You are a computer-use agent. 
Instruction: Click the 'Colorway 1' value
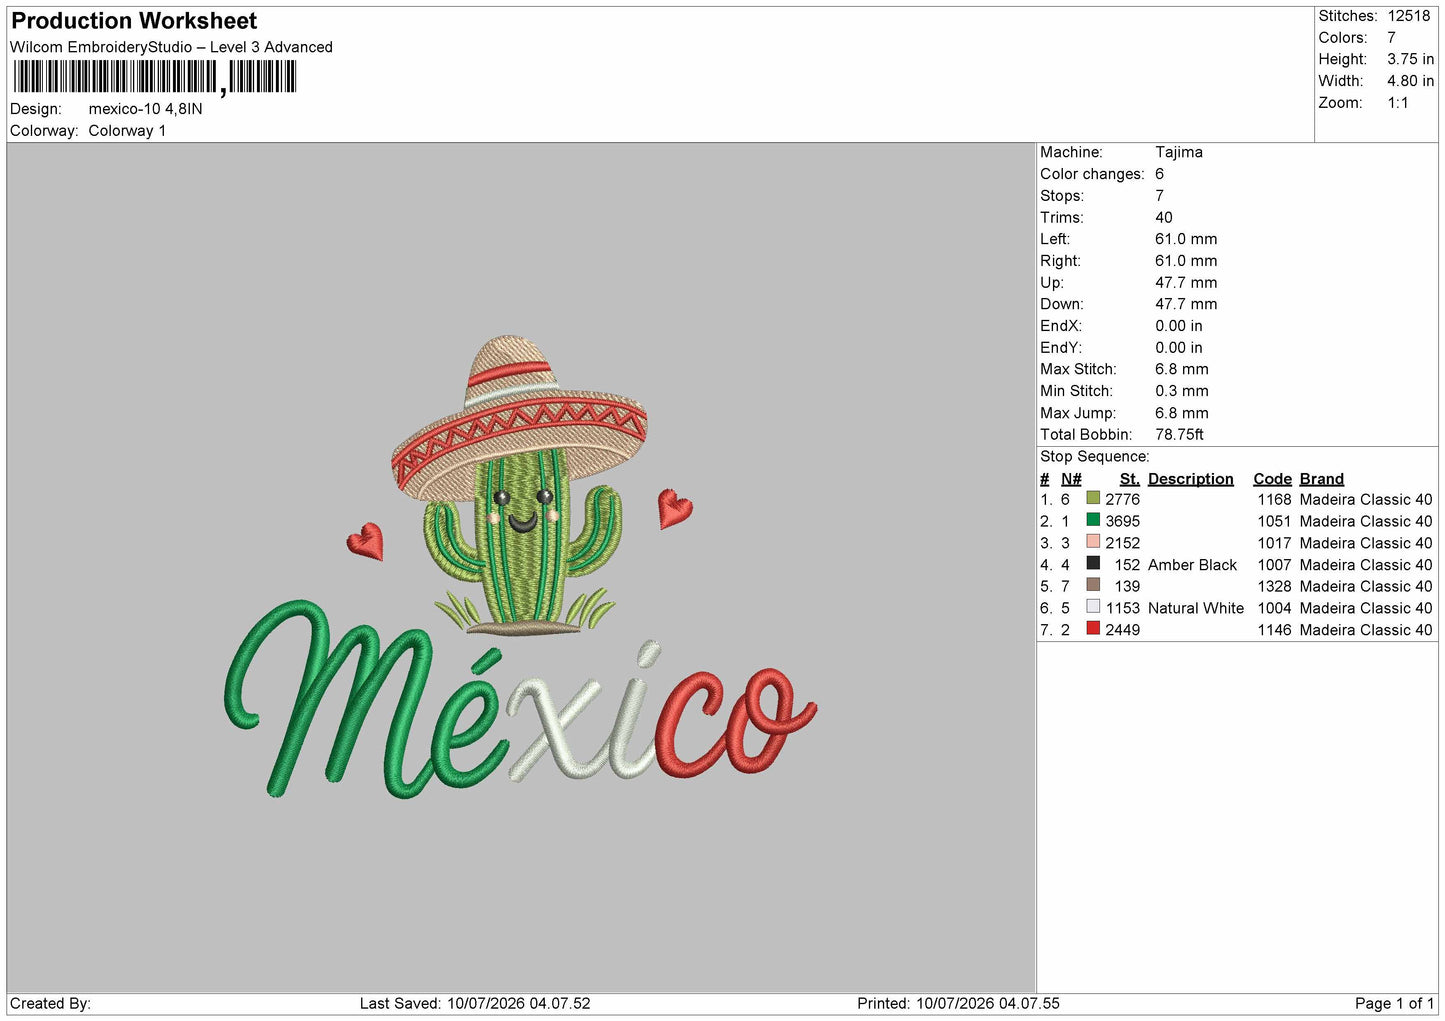point(127,131)
